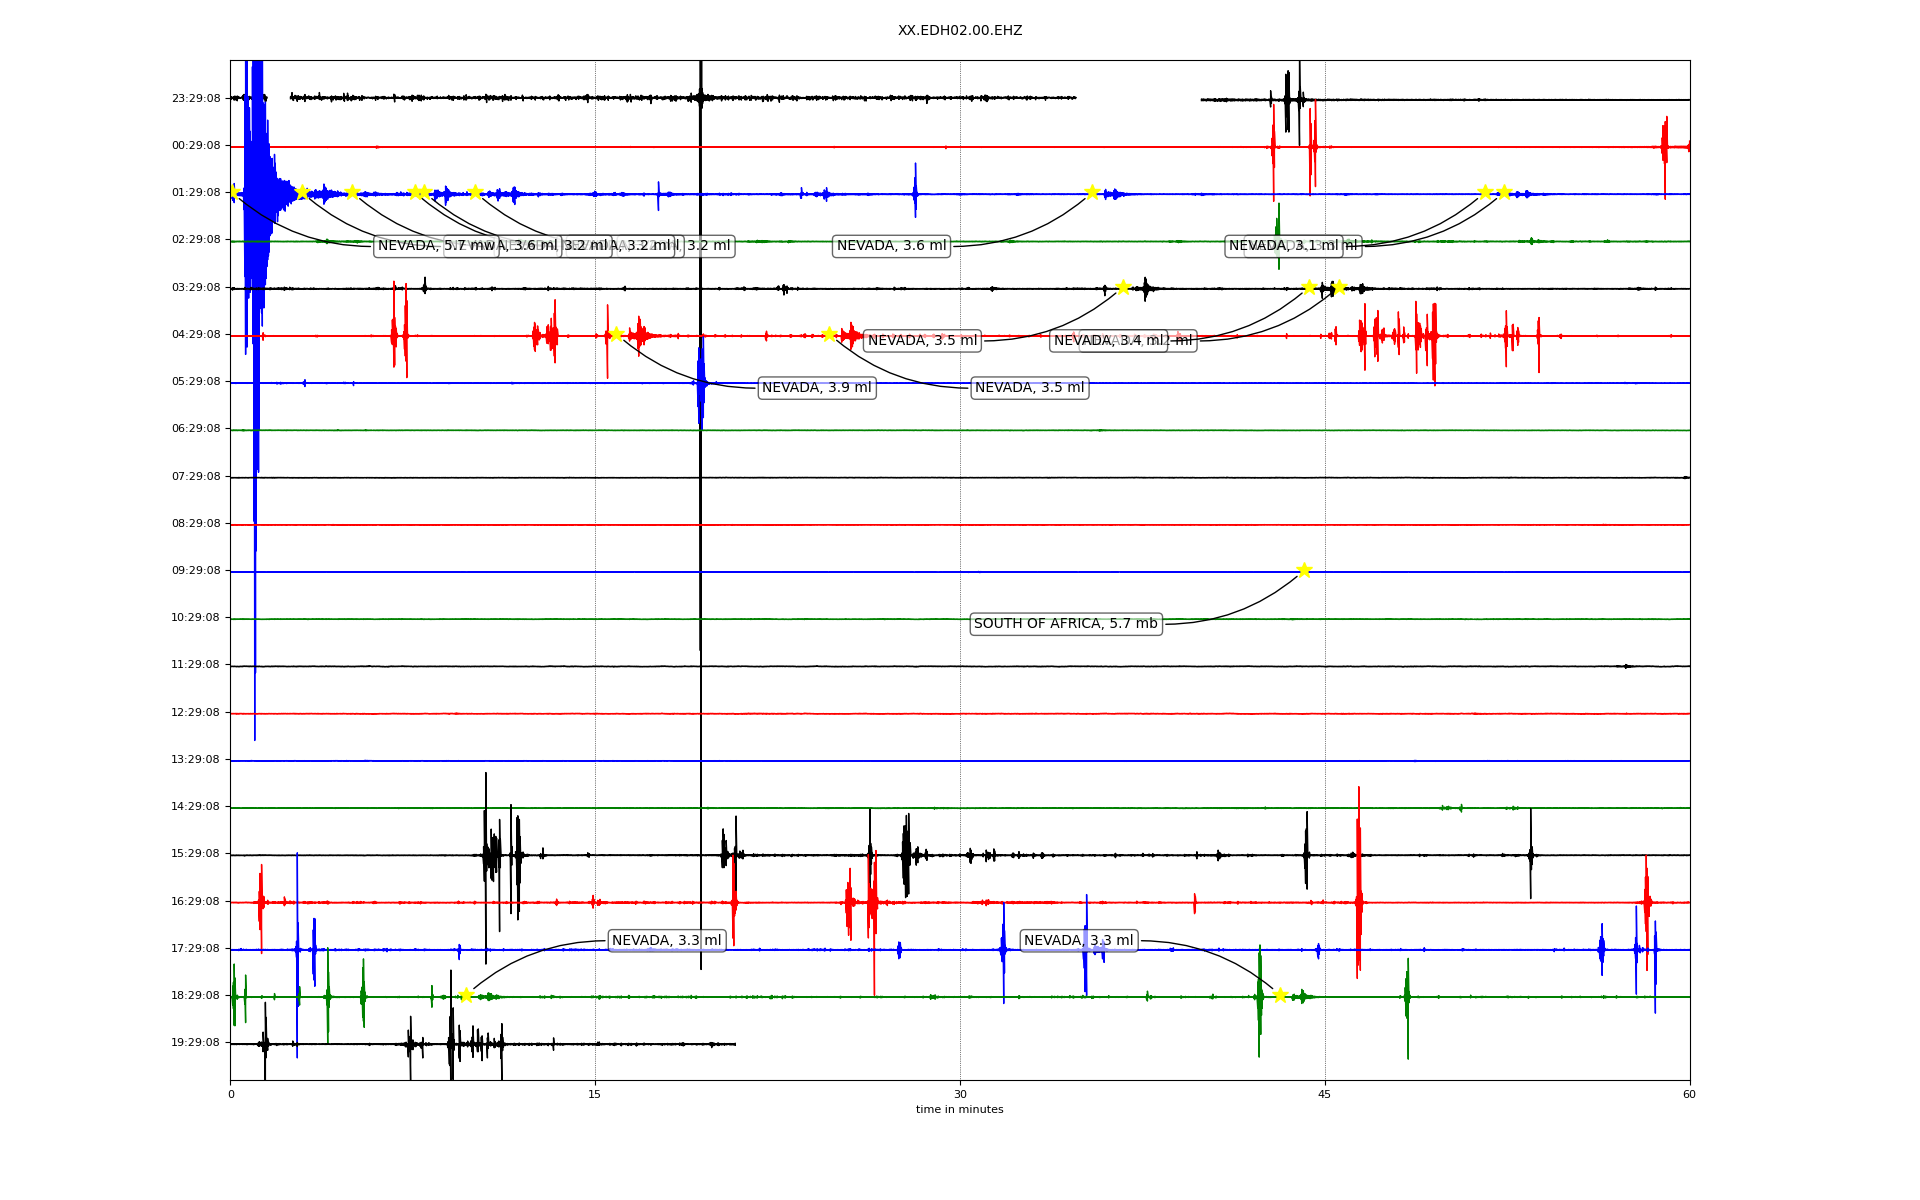Viewport: 1920px width, 1200px height.
Task: Click the 13:29:08 row time label
Action: tap(196, 760)
